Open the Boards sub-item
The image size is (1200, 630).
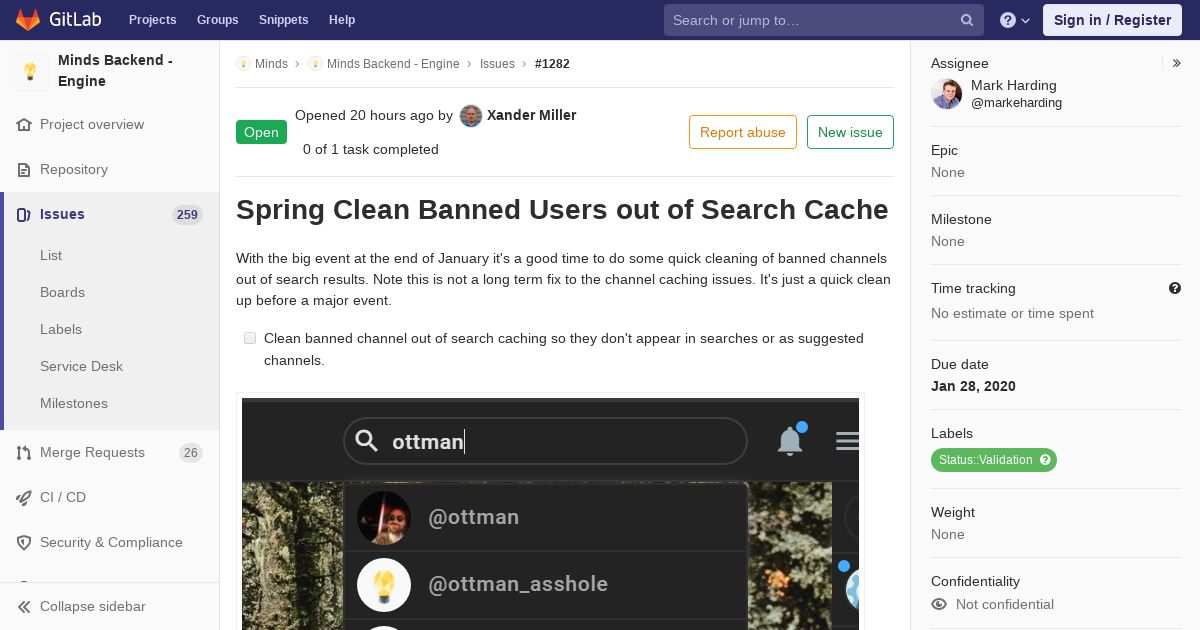pos(62,292)
